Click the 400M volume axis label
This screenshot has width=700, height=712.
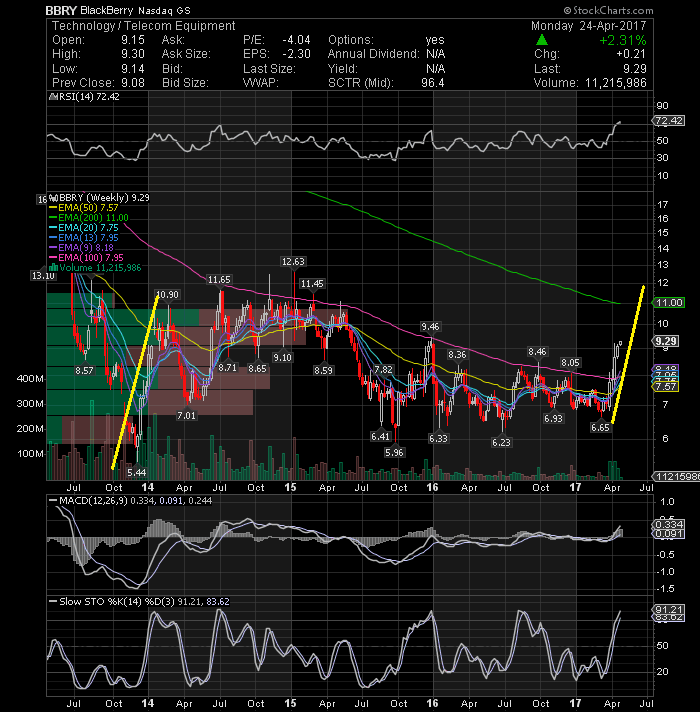click(30, 379)
